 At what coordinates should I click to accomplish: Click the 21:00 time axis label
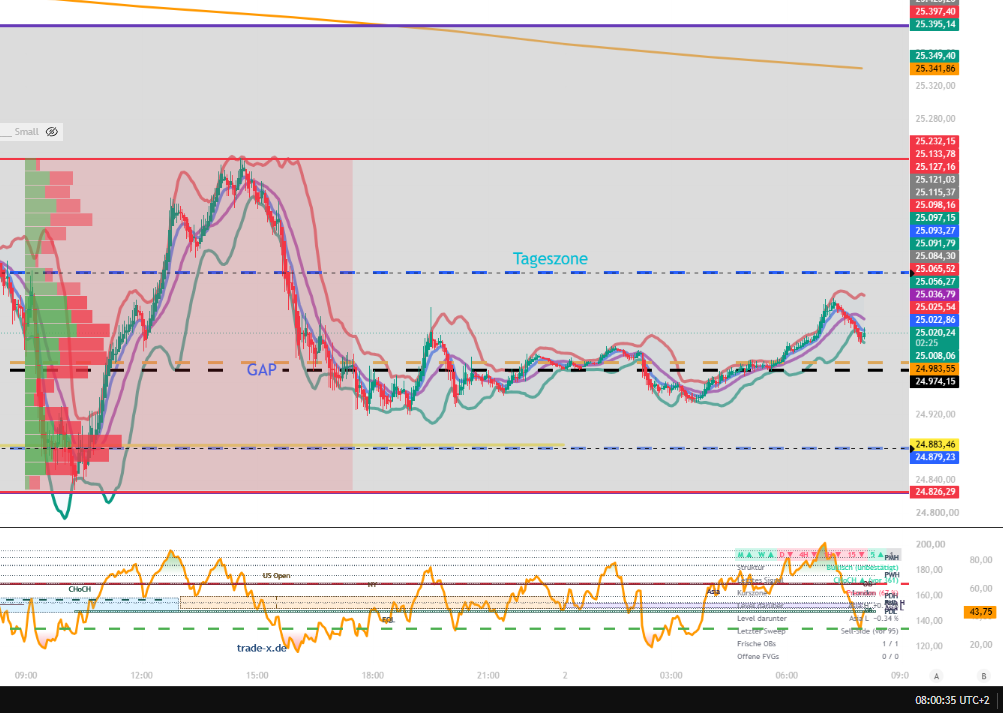488,675
